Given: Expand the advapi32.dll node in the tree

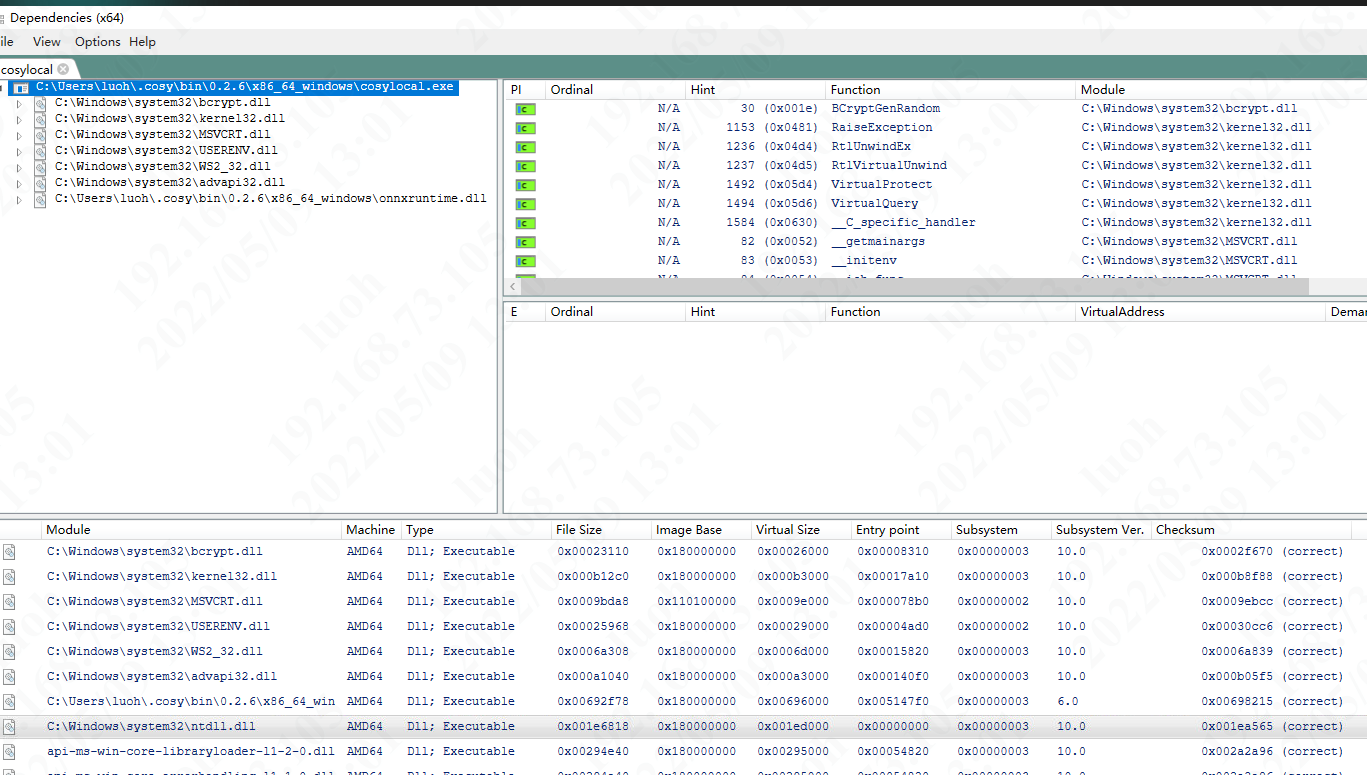Looking at the screenshot, I should tap(18, 183).
